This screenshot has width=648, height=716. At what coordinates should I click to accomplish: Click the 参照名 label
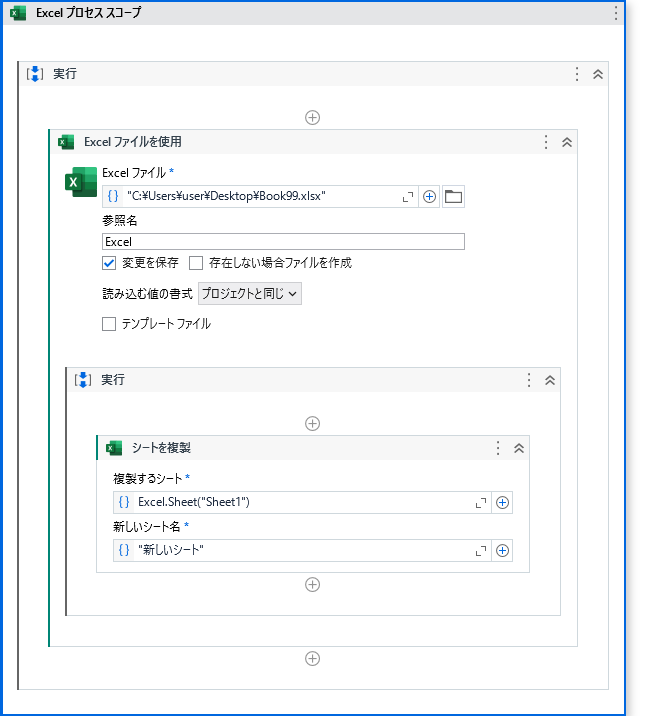click(x=120, y=221)
